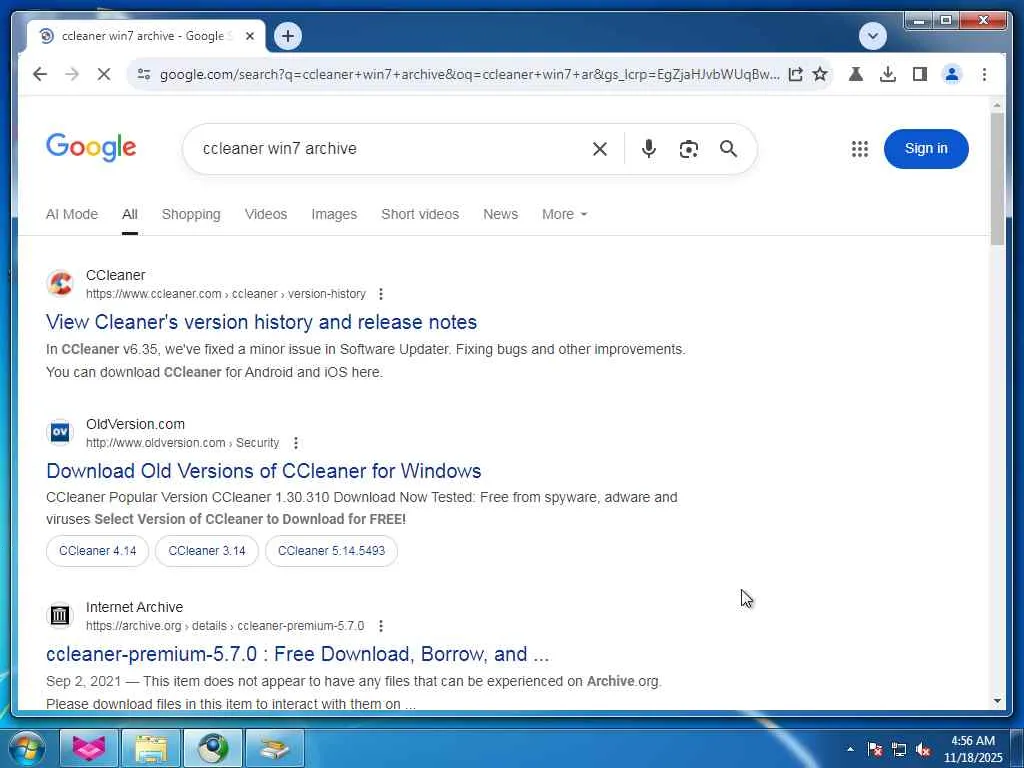Open Action Center flag icon
Viewport: 1024px width, 768px height.
tap(875, 749)
